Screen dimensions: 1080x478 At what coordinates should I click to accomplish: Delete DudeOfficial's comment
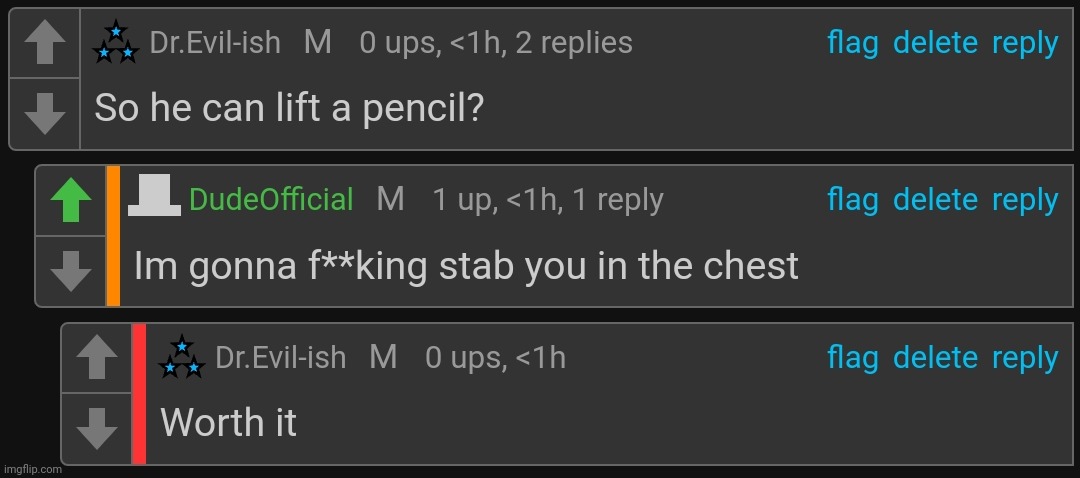point(935,200)
